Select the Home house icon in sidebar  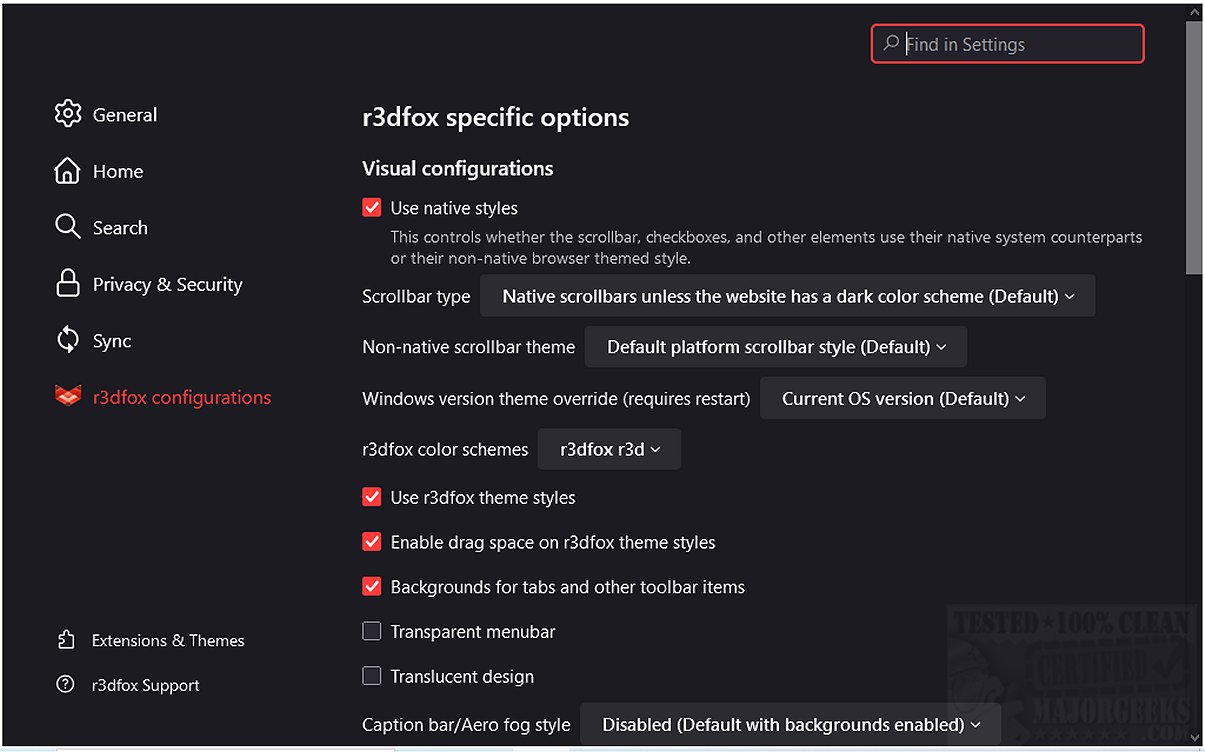coord(68,171)
